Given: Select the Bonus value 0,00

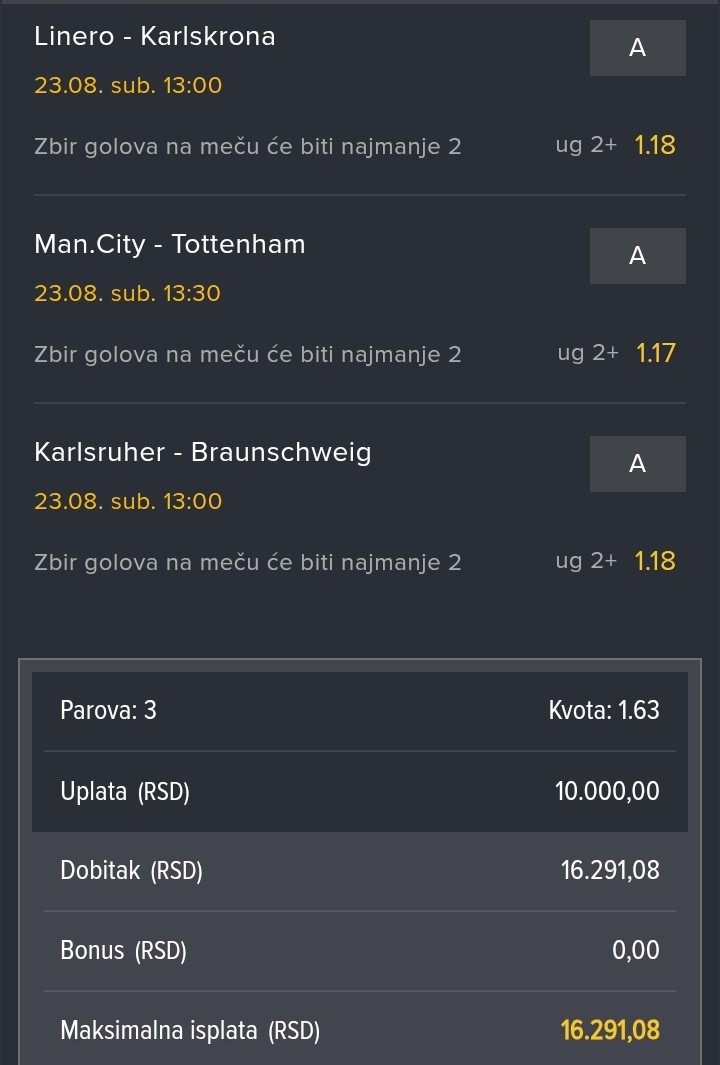Looking at the screenshot, I should pyautogui.click(x=636, y=950).
